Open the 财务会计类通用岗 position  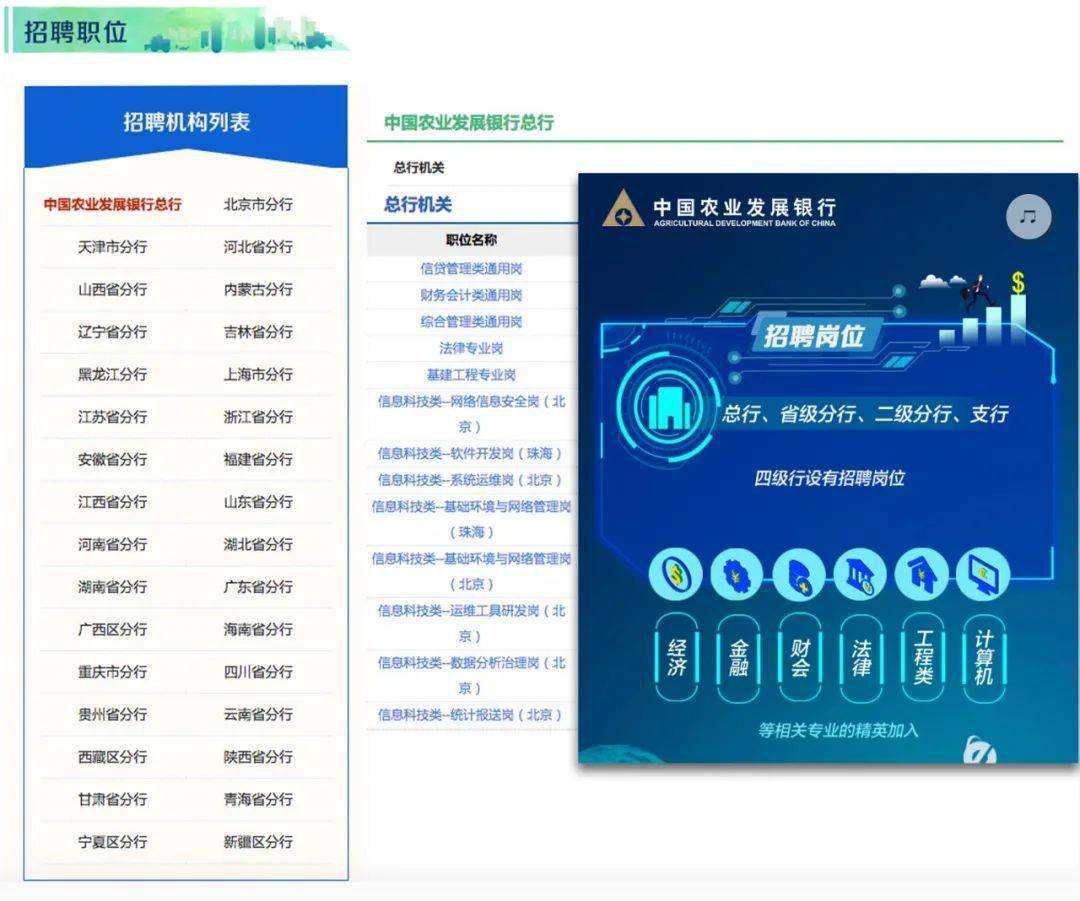(x=471, y=295)
